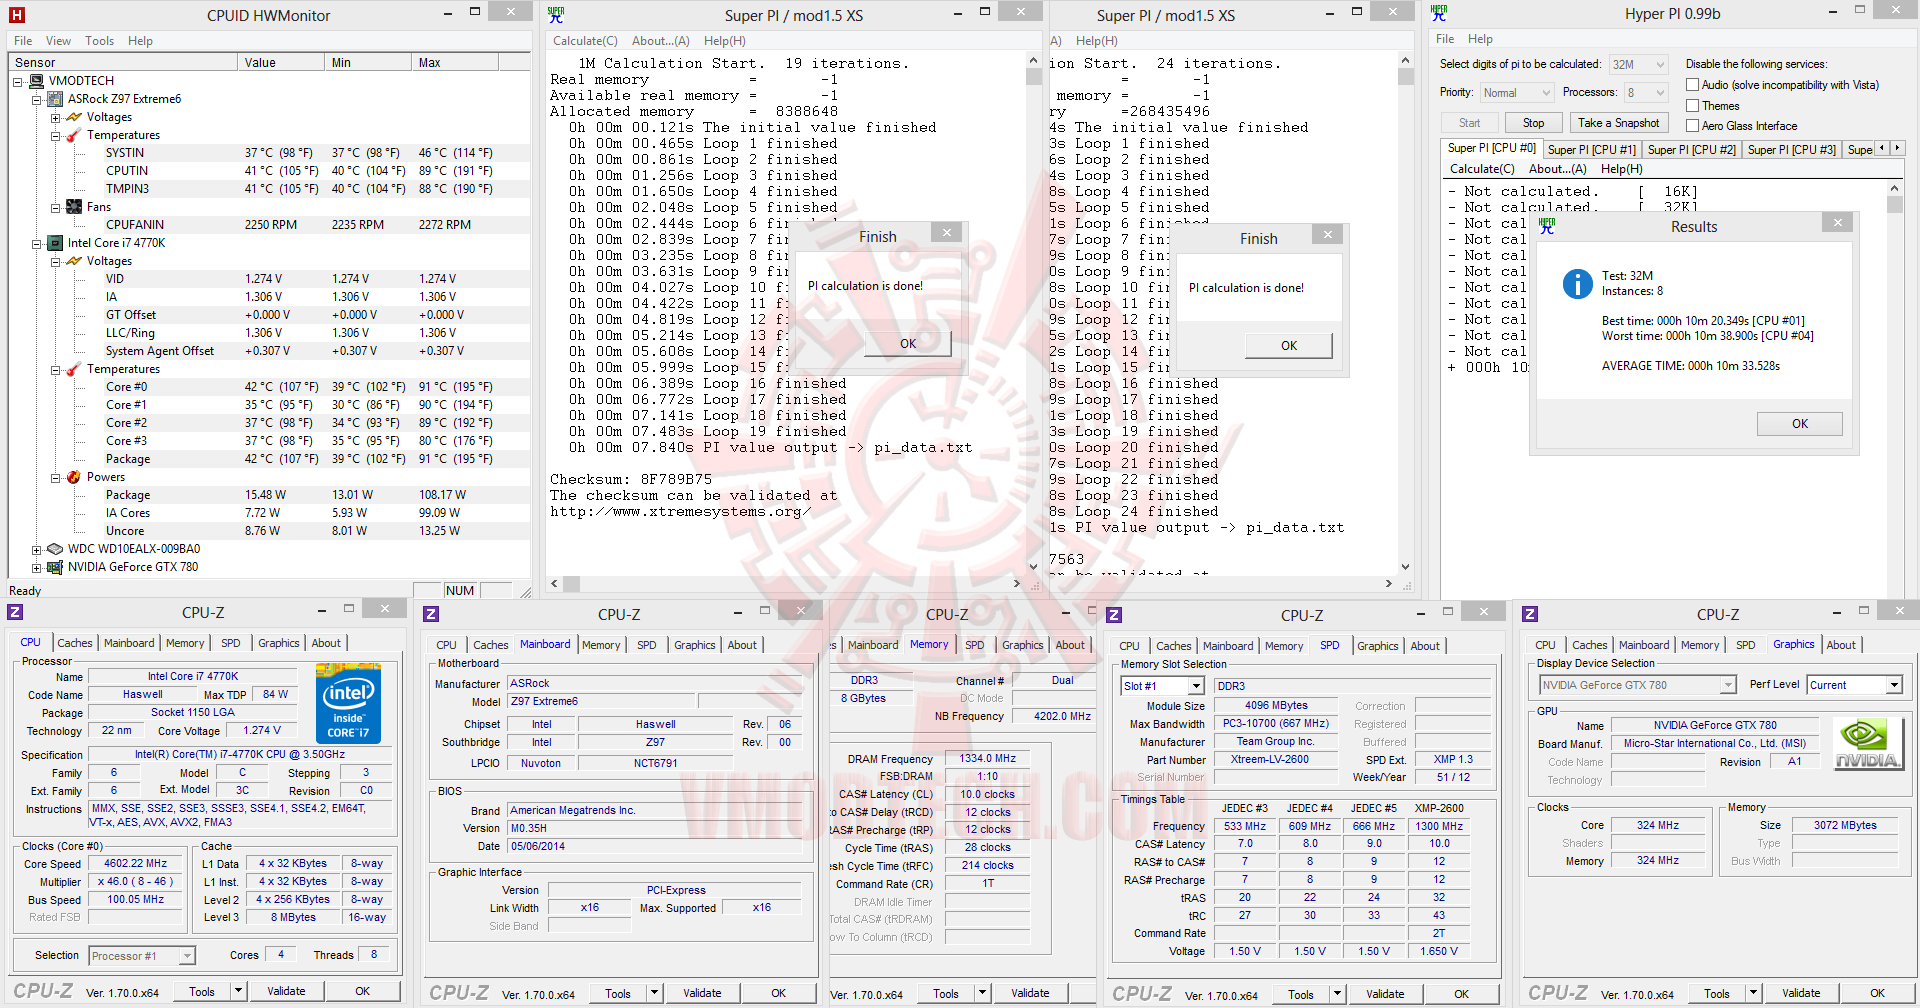Click the title icon of the CPU-Z SPD window
The image size is (1920, 1008).
(1114, 615)
